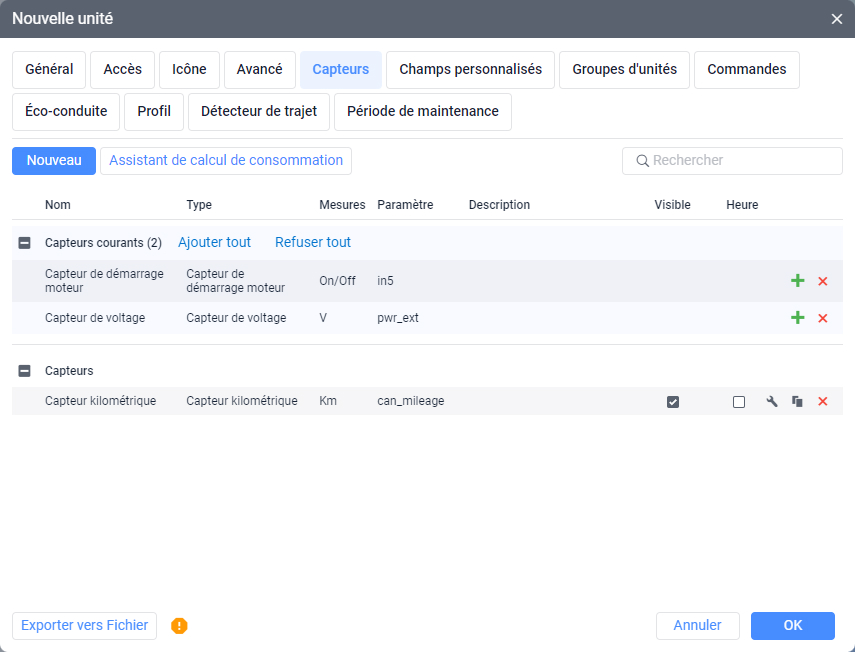Reject Capteur de voltage with red X
Screen dimensions: 855x652
tap(823, 318)
